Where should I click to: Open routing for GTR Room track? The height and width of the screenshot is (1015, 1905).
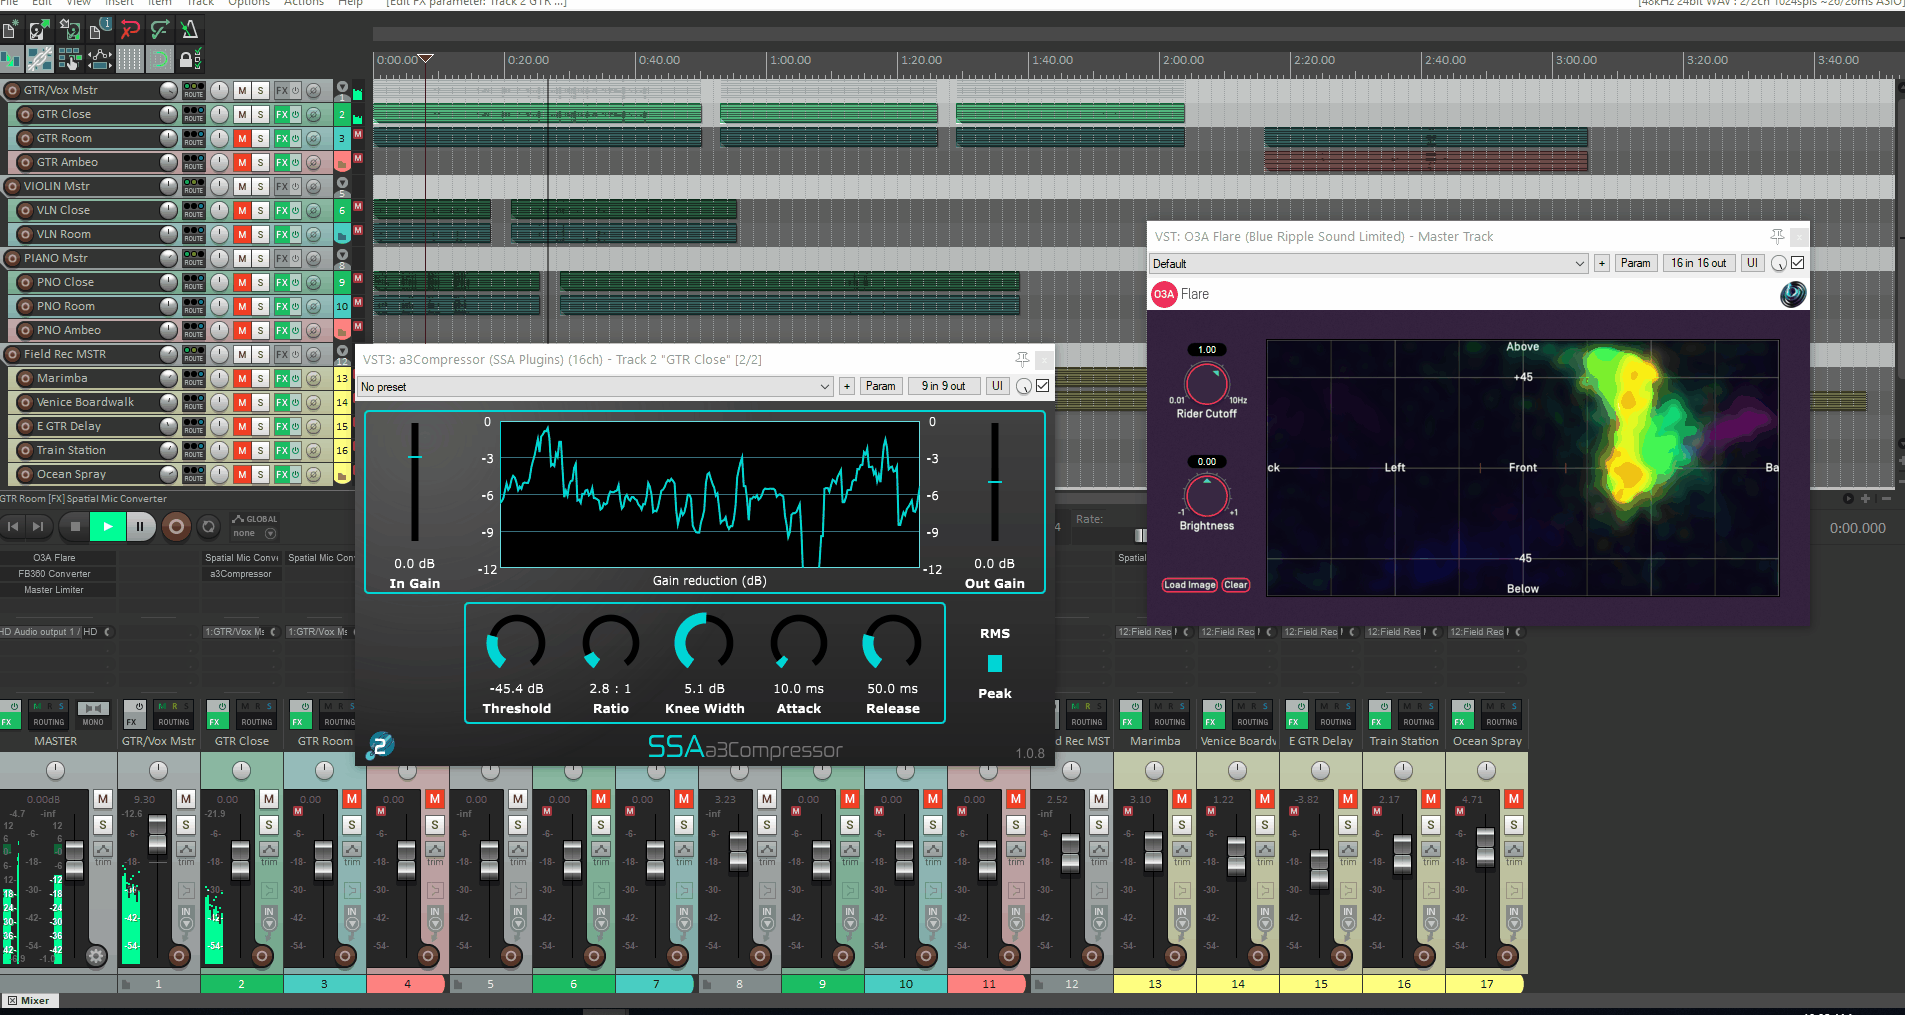pyautogui.click(x=194, y=138)
